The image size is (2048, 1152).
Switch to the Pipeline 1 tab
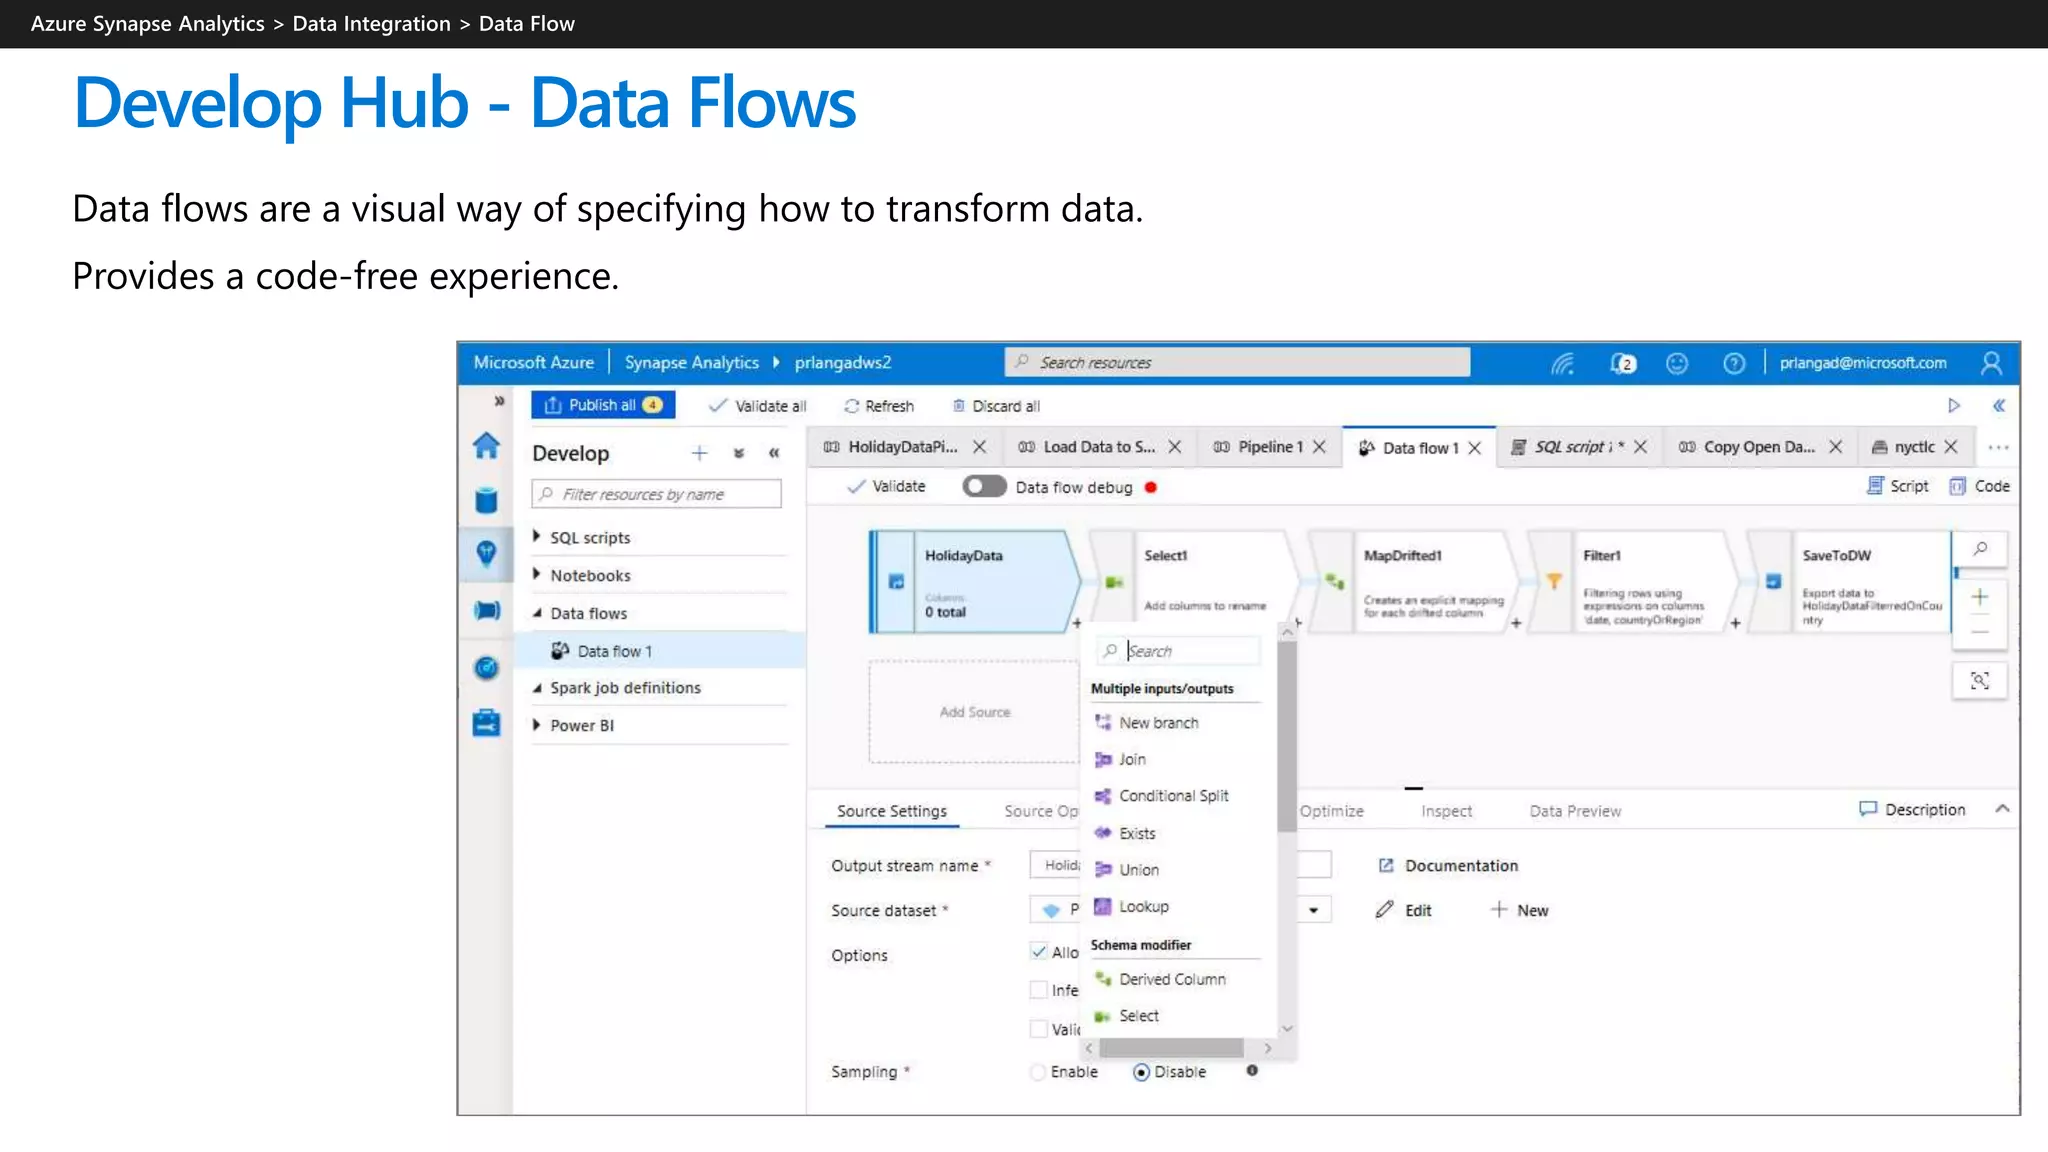[1270, 447]
